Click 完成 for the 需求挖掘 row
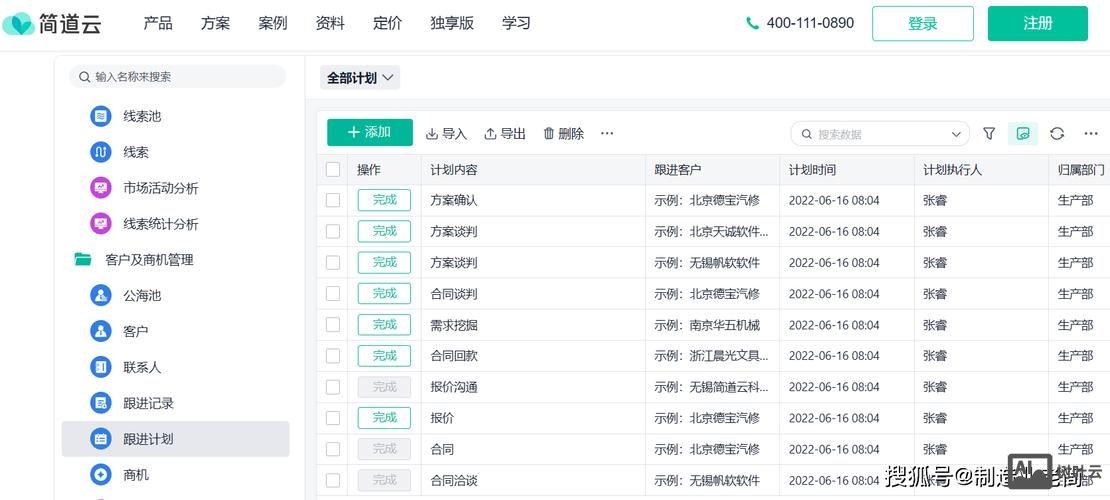The width and height of the screenshot is (1110, 500). click(384, 325)
